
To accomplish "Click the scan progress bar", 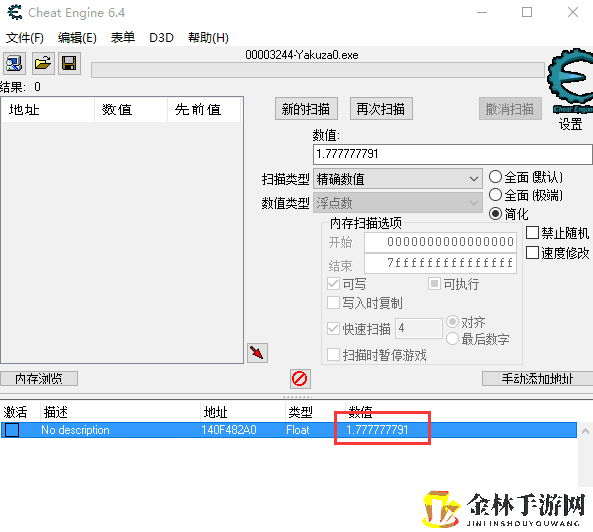I will pyautogui.click(x=318, y=70).
